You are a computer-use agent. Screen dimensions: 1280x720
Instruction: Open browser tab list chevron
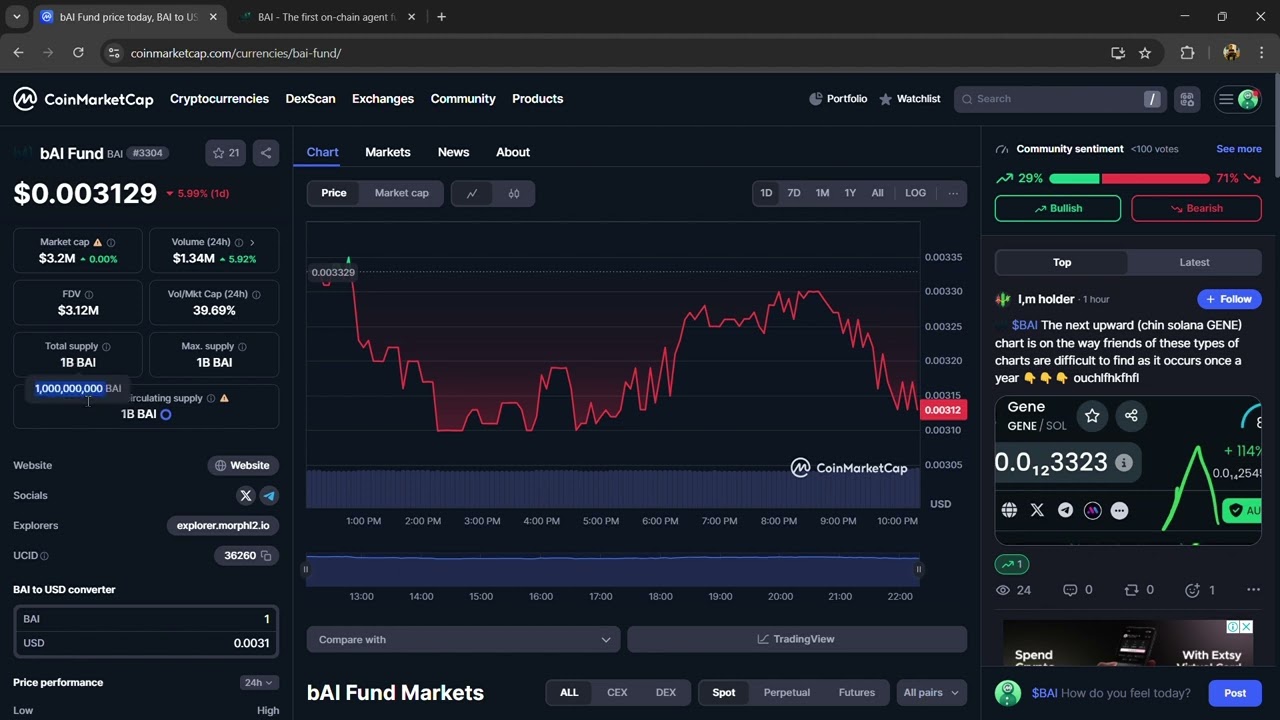click(16, 17)
